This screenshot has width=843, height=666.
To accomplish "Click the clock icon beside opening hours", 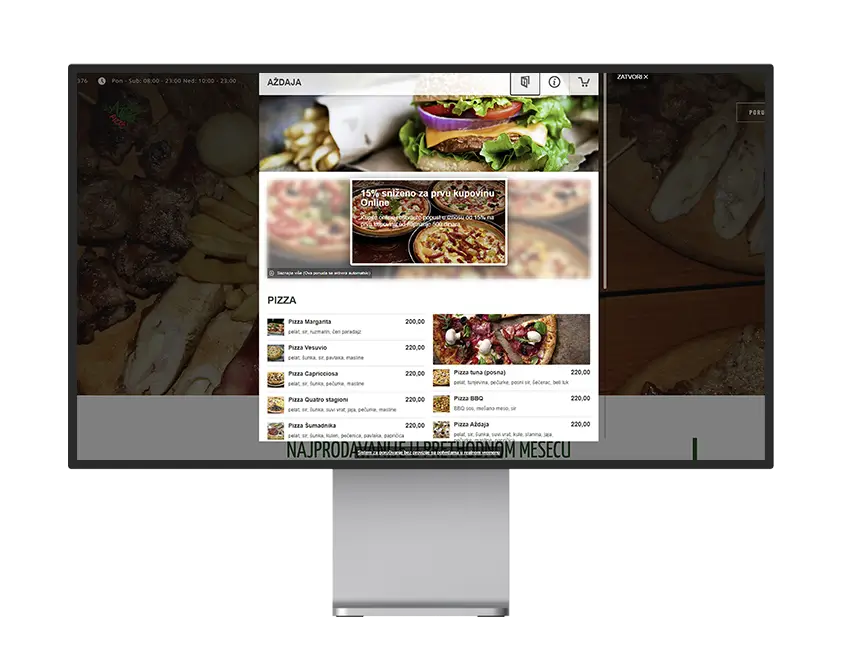I will click(x=102, y=81).
